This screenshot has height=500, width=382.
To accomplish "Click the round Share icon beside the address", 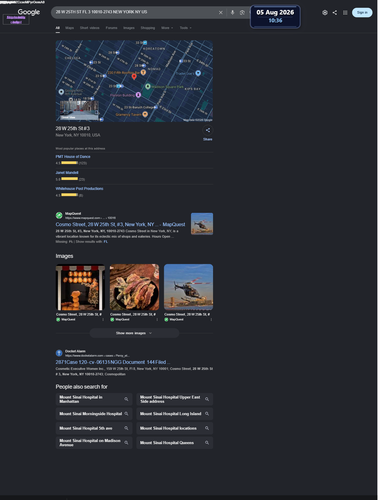I will pos(208,130).
